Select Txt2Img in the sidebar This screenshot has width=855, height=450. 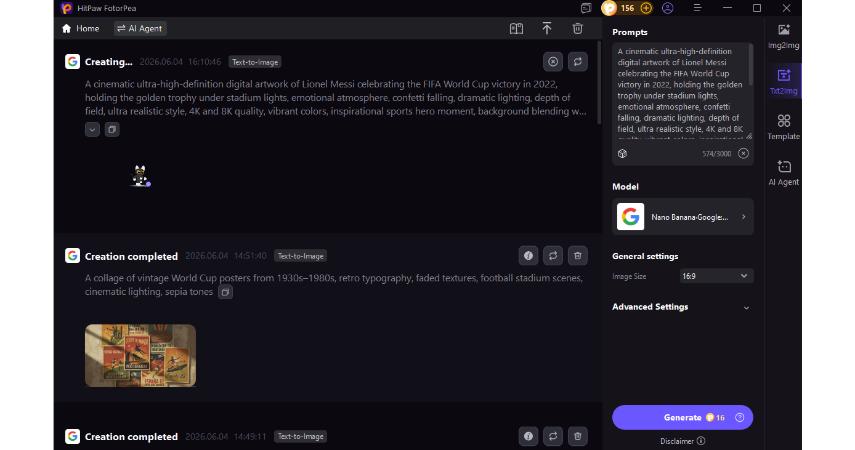(784, 82)
